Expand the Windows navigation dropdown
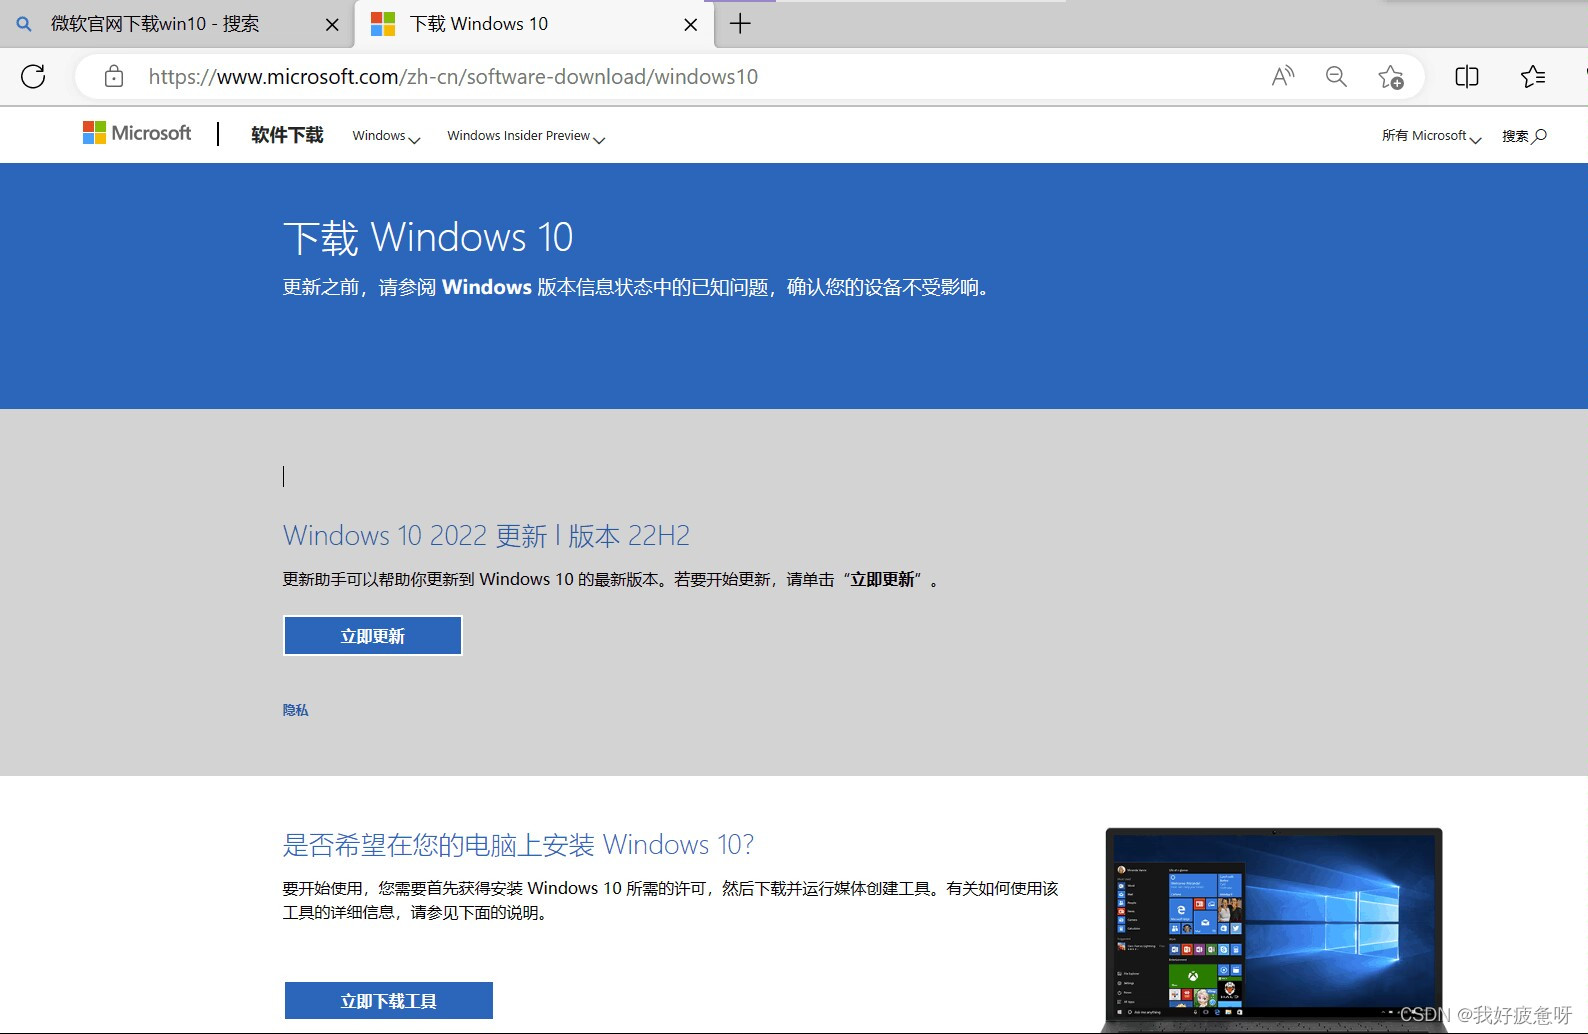 click(386, 136)
